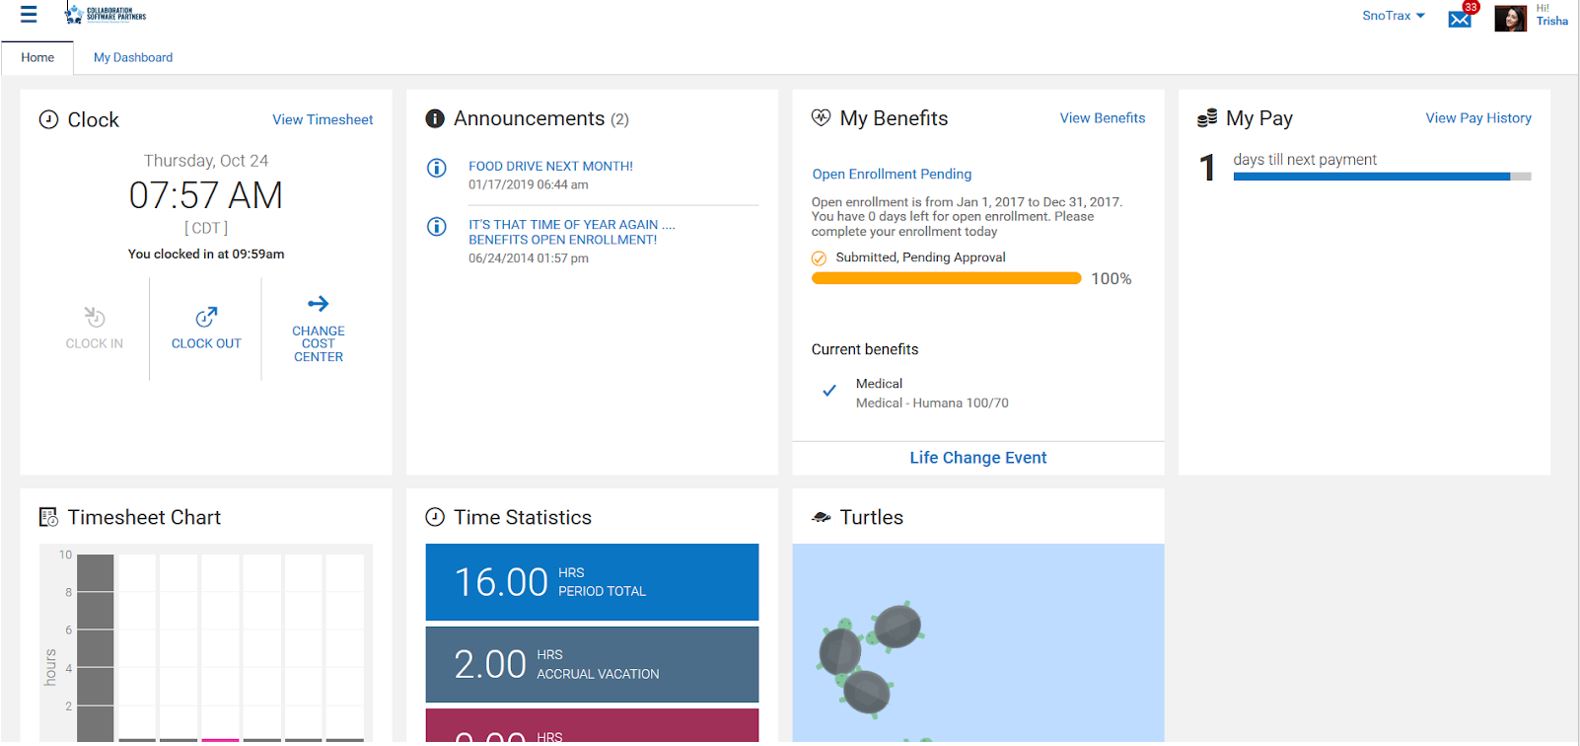This screenshot has width=1580, height=746.
Task: Click the Submitted, Pending Approval status icon
Action: (x=819, y=258)
